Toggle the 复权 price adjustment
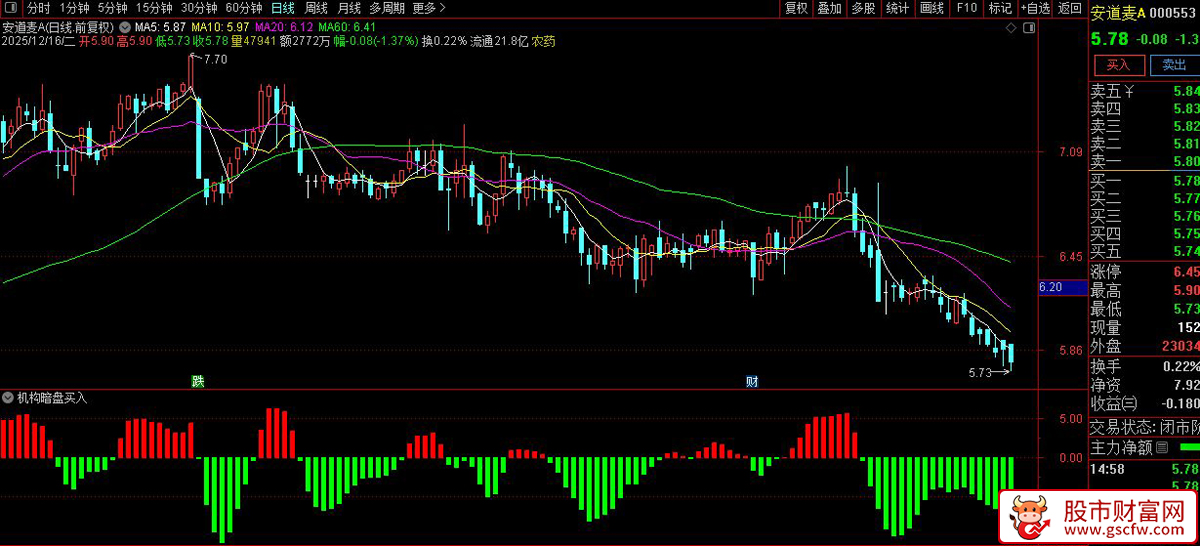The width and height of the screenshot is (1200, 546). 796,9
